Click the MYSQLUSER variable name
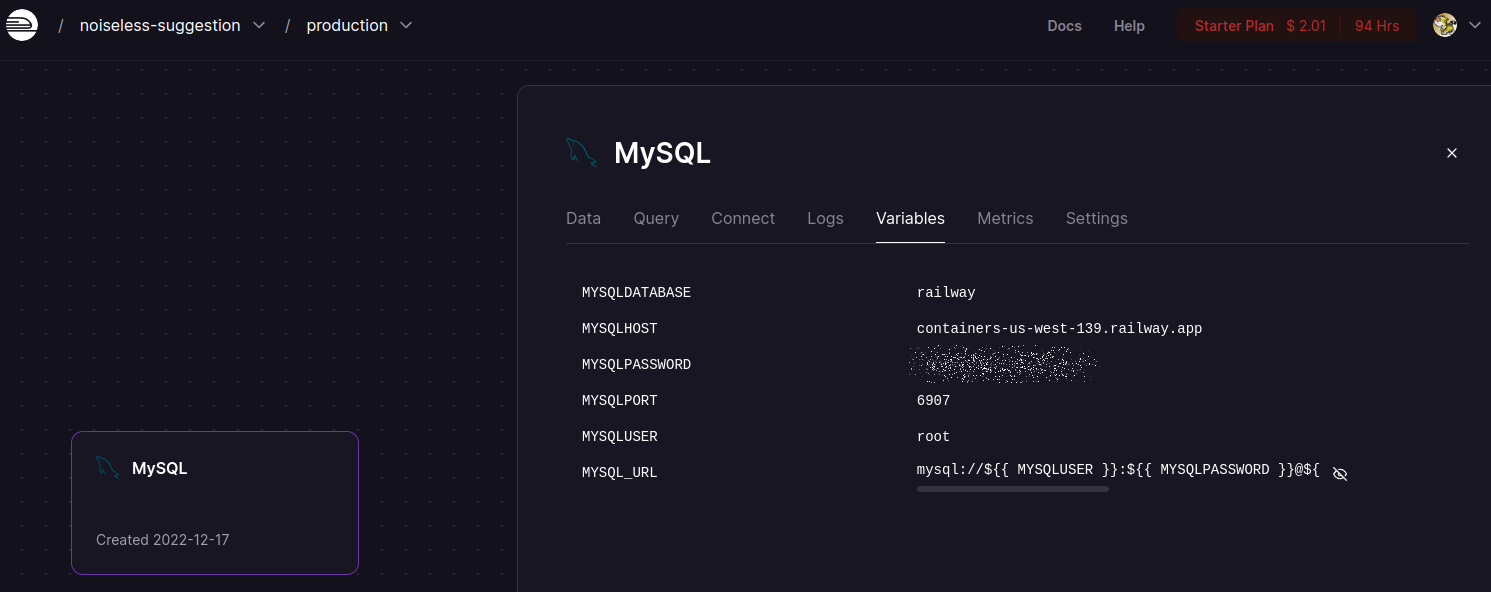The image size is (1491, 592). [619, 437]
